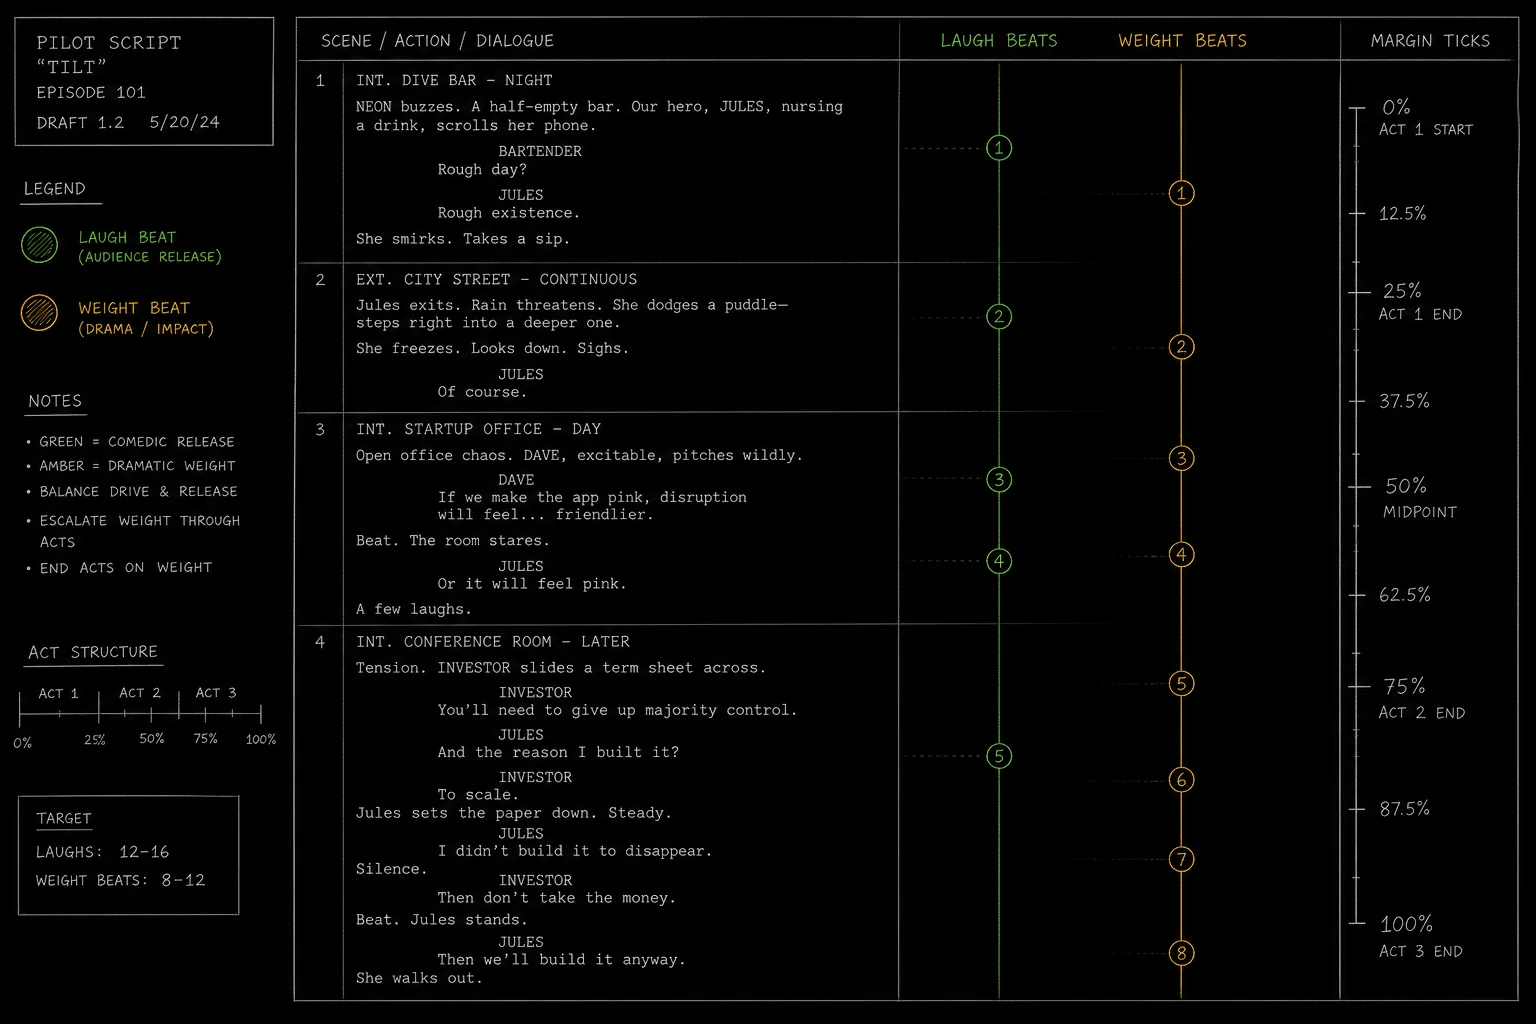
Task: Click the Target box heading
Action: [64, 818]
